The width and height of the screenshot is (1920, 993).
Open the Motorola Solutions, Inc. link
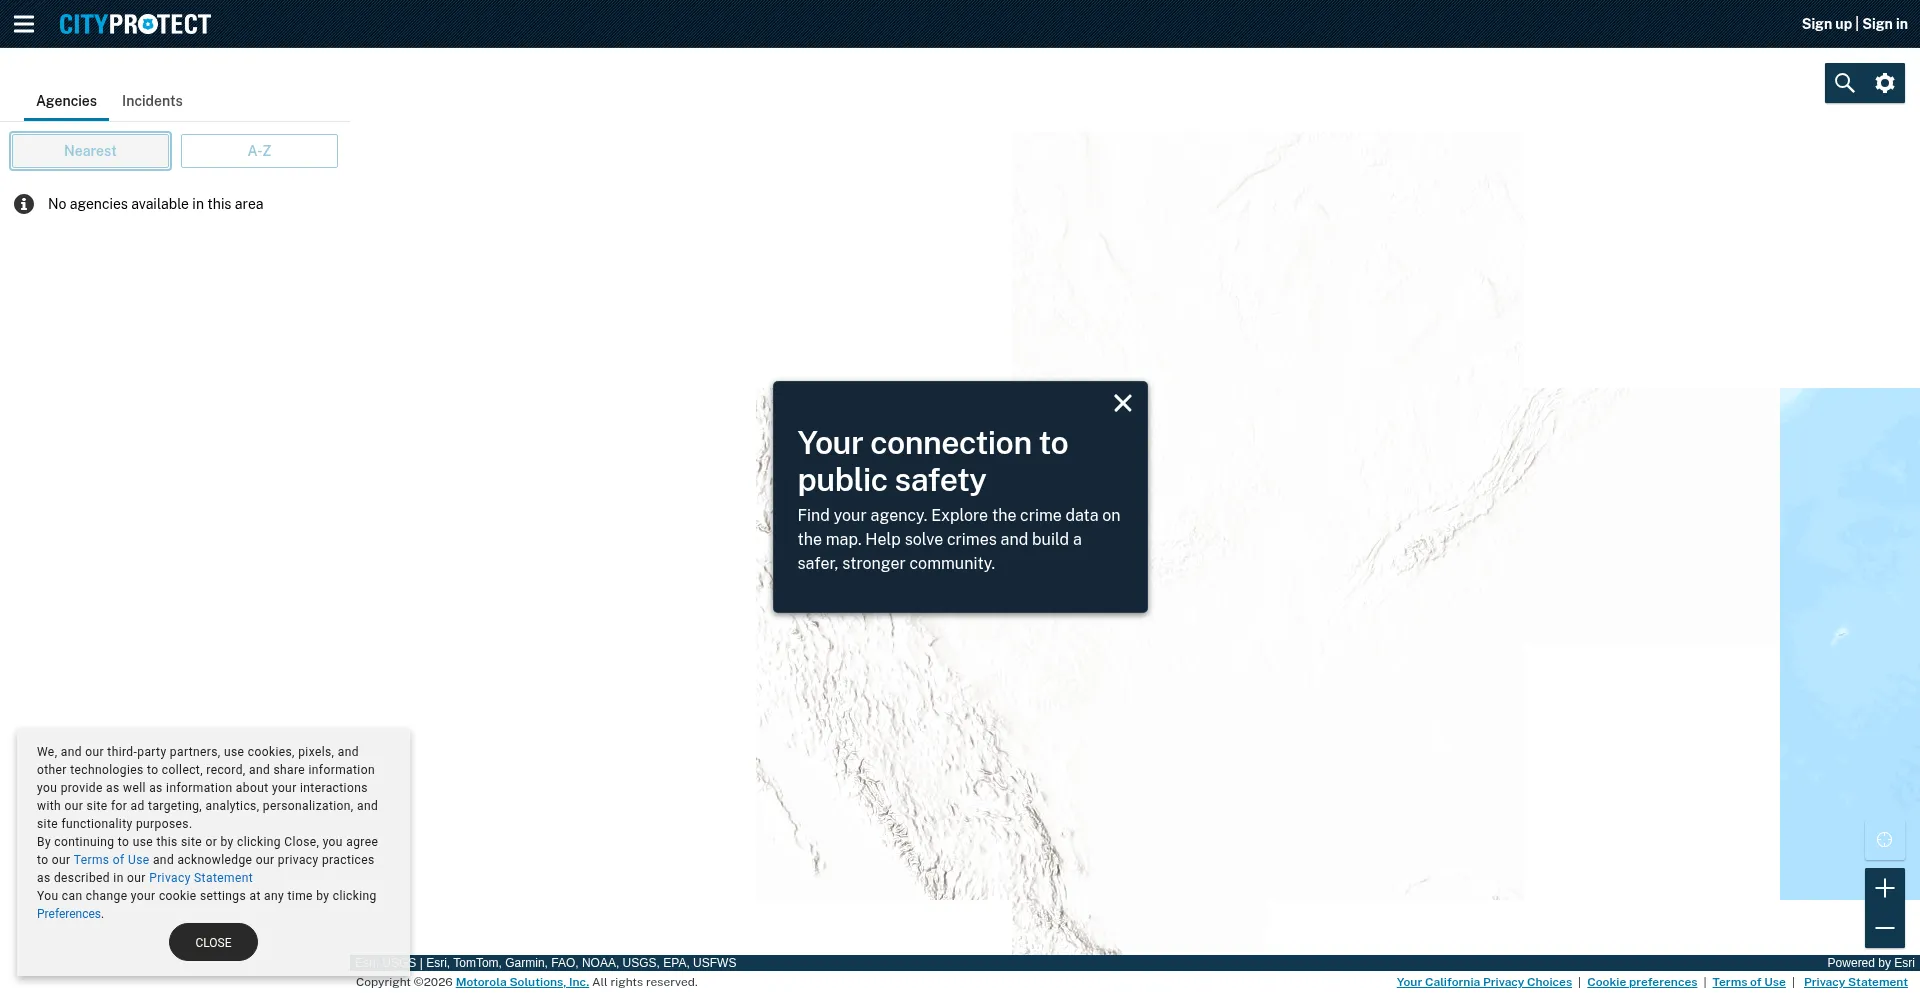point(522,982)
